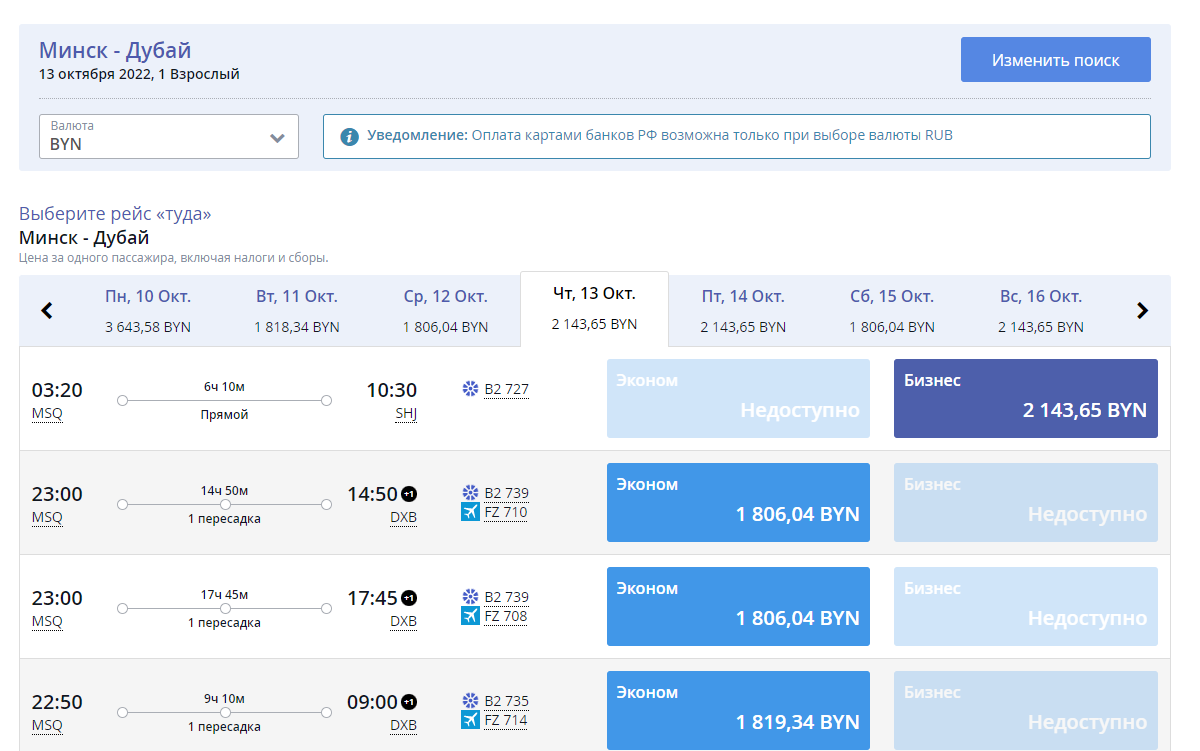Click Belavia logo next to B2 727

(470, 389)
